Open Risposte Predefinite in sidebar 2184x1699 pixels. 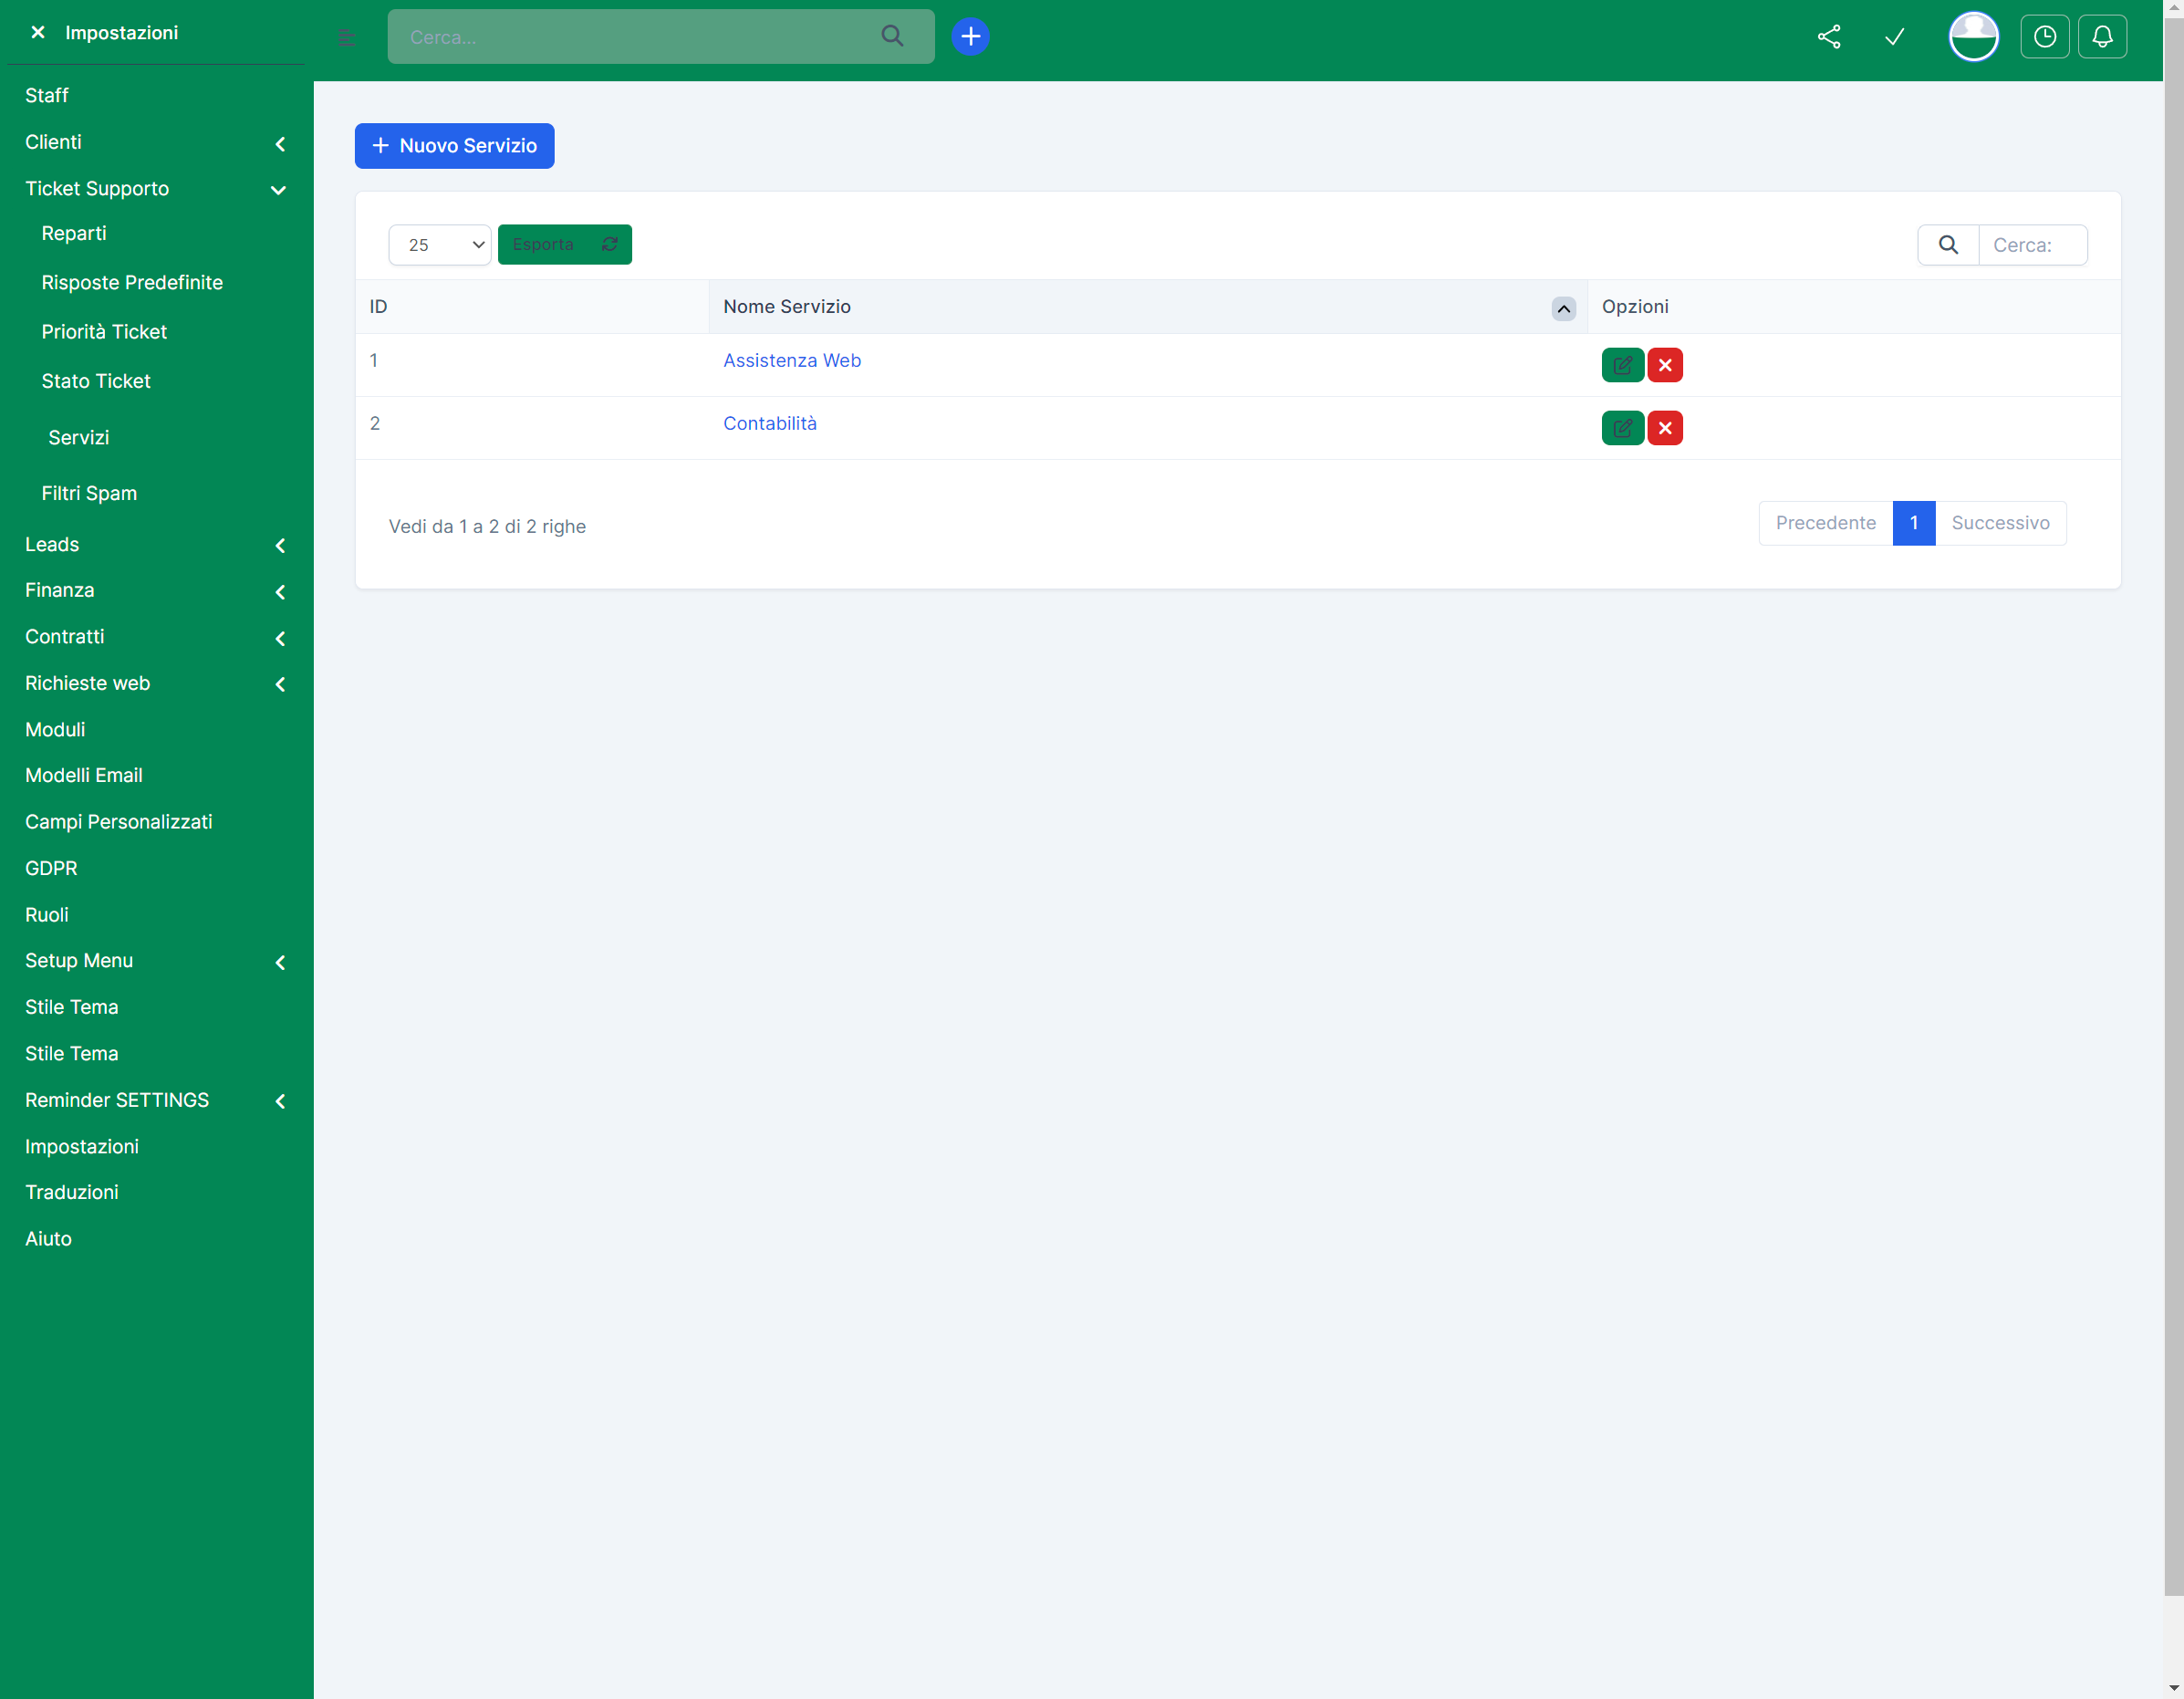point(132,282)
